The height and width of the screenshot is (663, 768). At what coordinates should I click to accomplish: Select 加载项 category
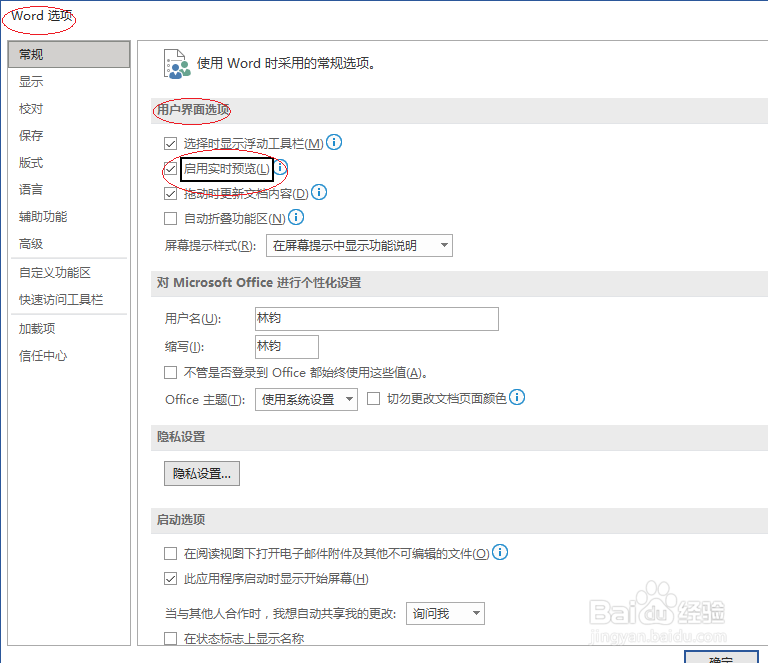[x=69, y=329]
